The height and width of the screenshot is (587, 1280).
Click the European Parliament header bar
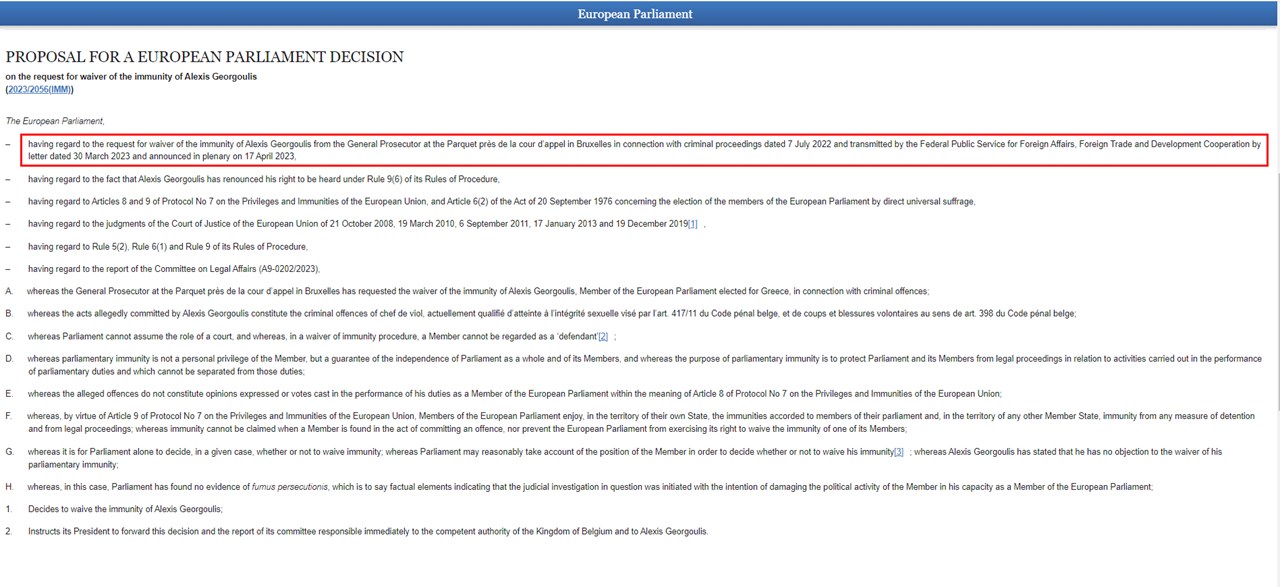tap(640, 14)
